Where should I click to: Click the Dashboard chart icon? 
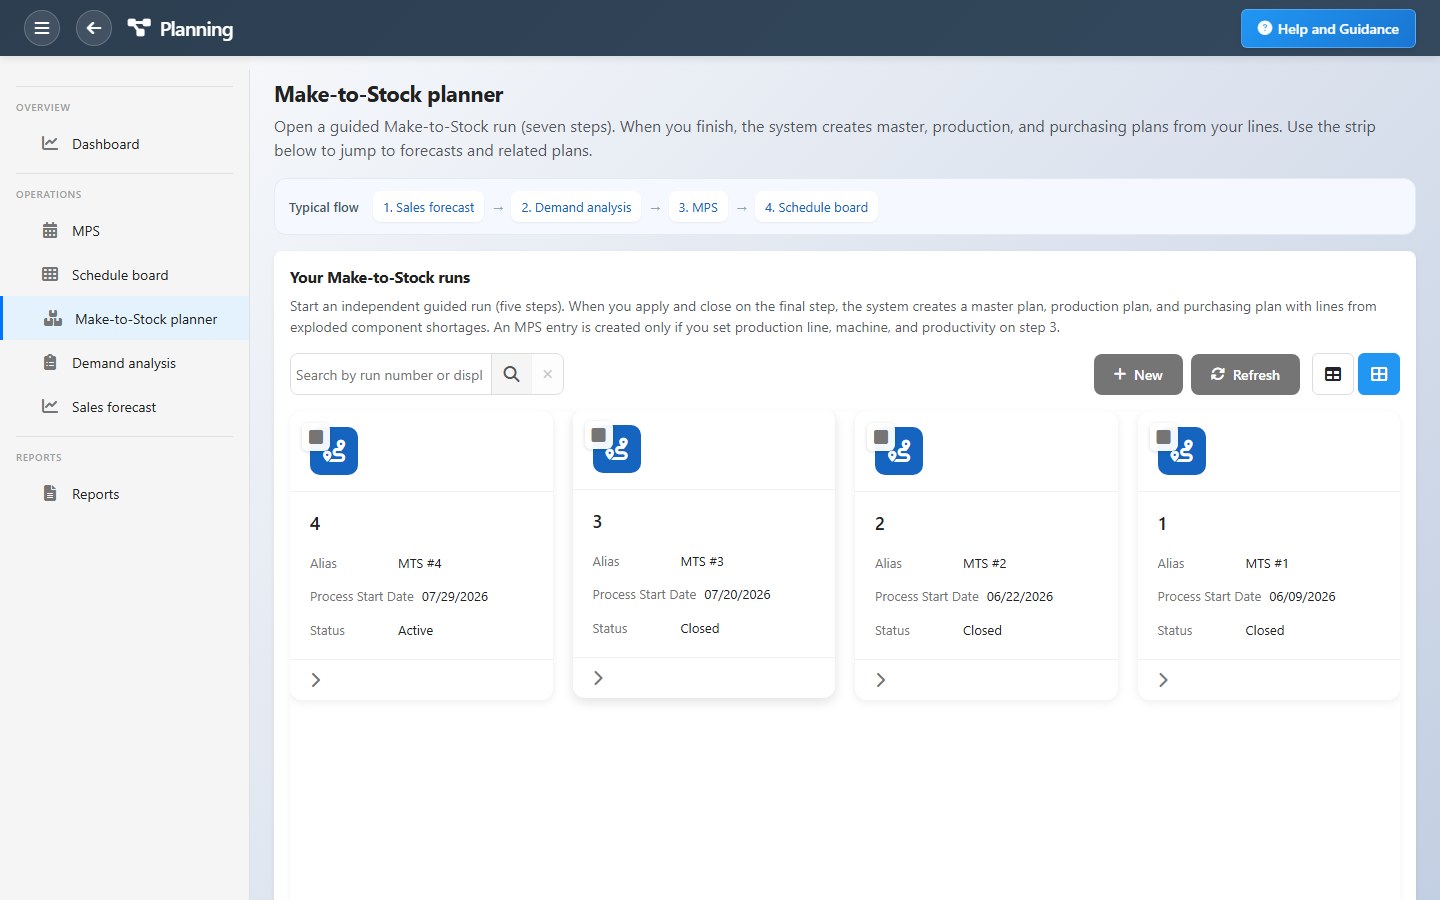[50, 143]
